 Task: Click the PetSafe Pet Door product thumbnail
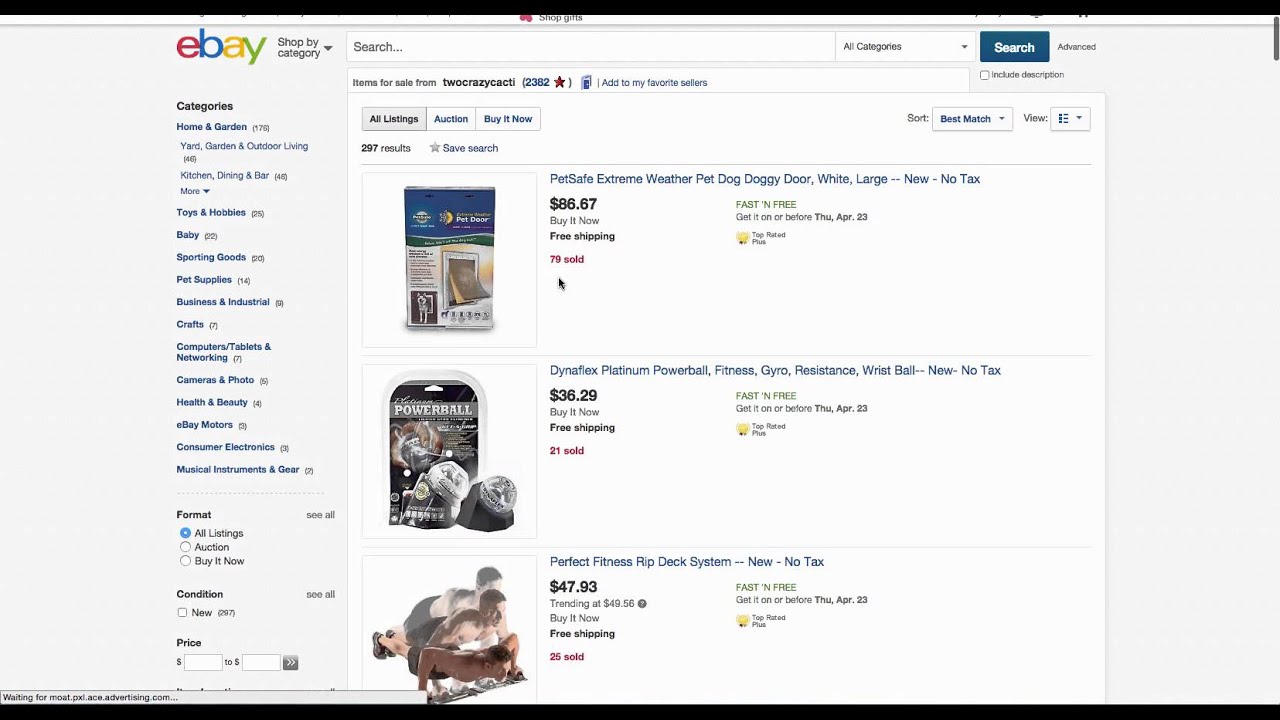click(449, 260)
